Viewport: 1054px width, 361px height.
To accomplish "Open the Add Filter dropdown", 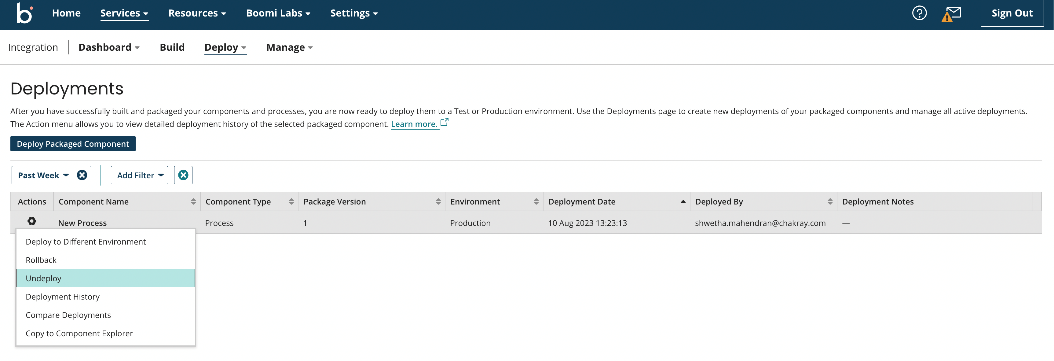I will point(140,175).
